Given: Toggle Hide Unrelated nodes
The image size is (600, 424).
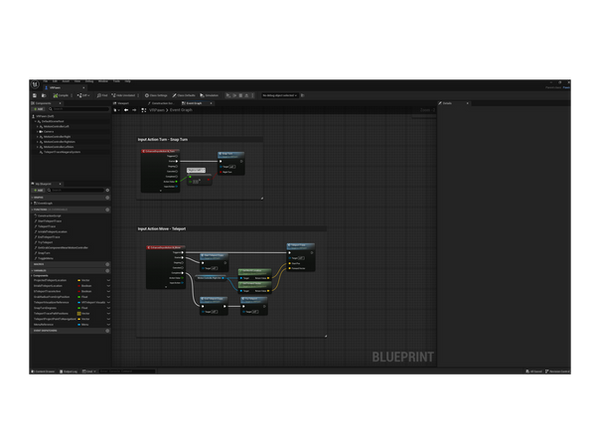Looking at the screenshot, I should [x=123, y=95].
